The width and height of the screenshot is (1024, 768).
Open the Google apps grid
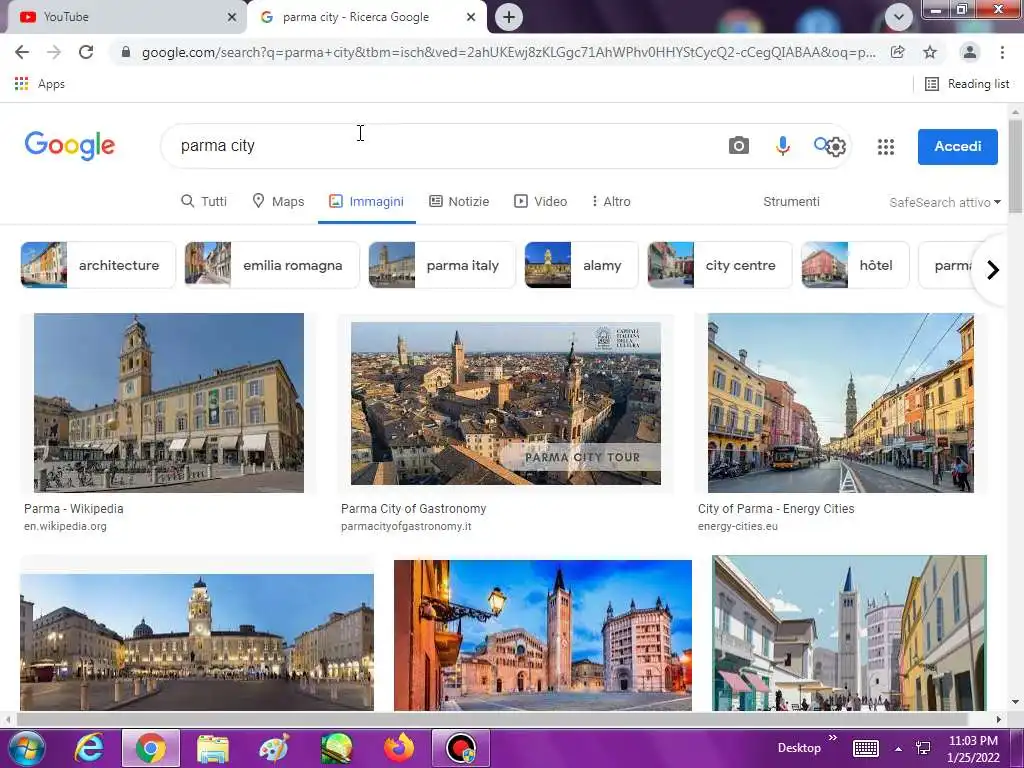click(x=886, y=147)
